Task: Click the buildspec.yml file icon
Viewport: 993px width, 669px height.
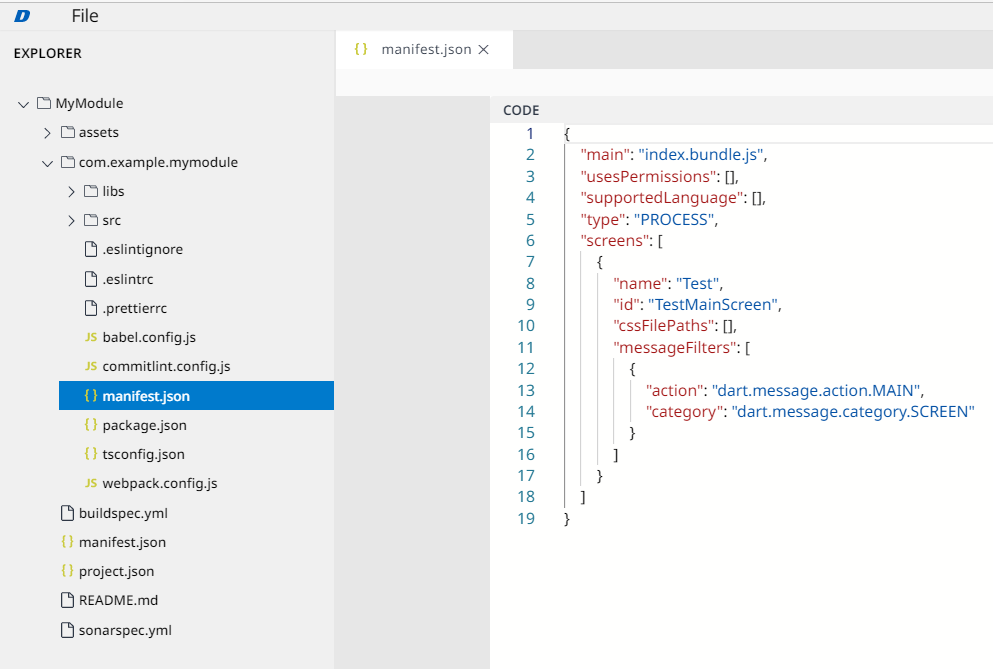Action: coord(67,513)
